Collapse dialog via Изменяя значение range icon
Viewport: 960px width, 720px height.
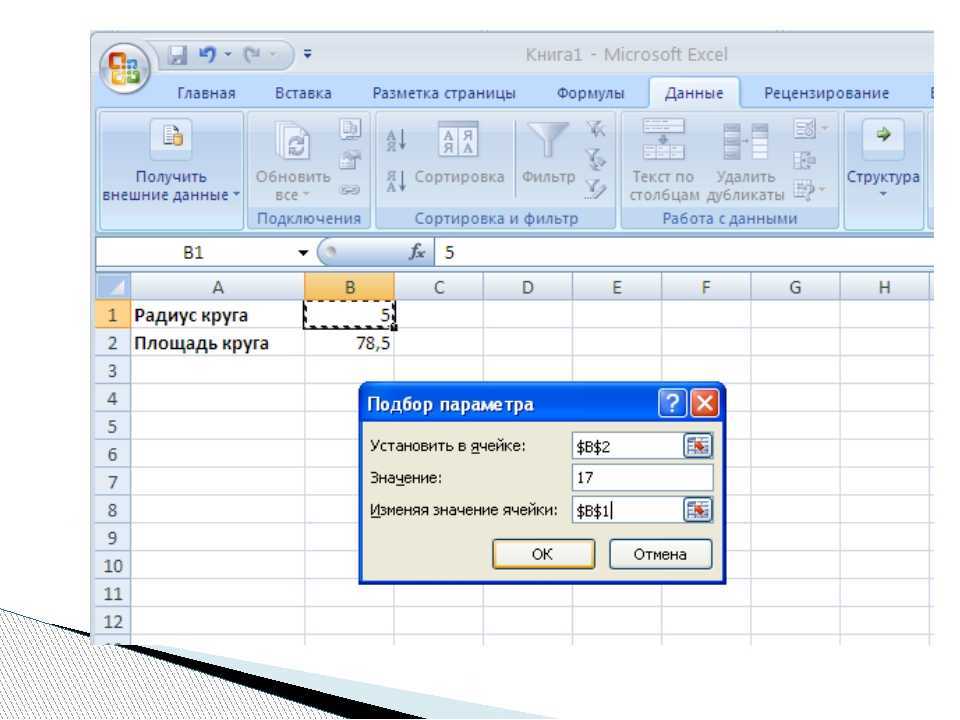pos(698,510)
